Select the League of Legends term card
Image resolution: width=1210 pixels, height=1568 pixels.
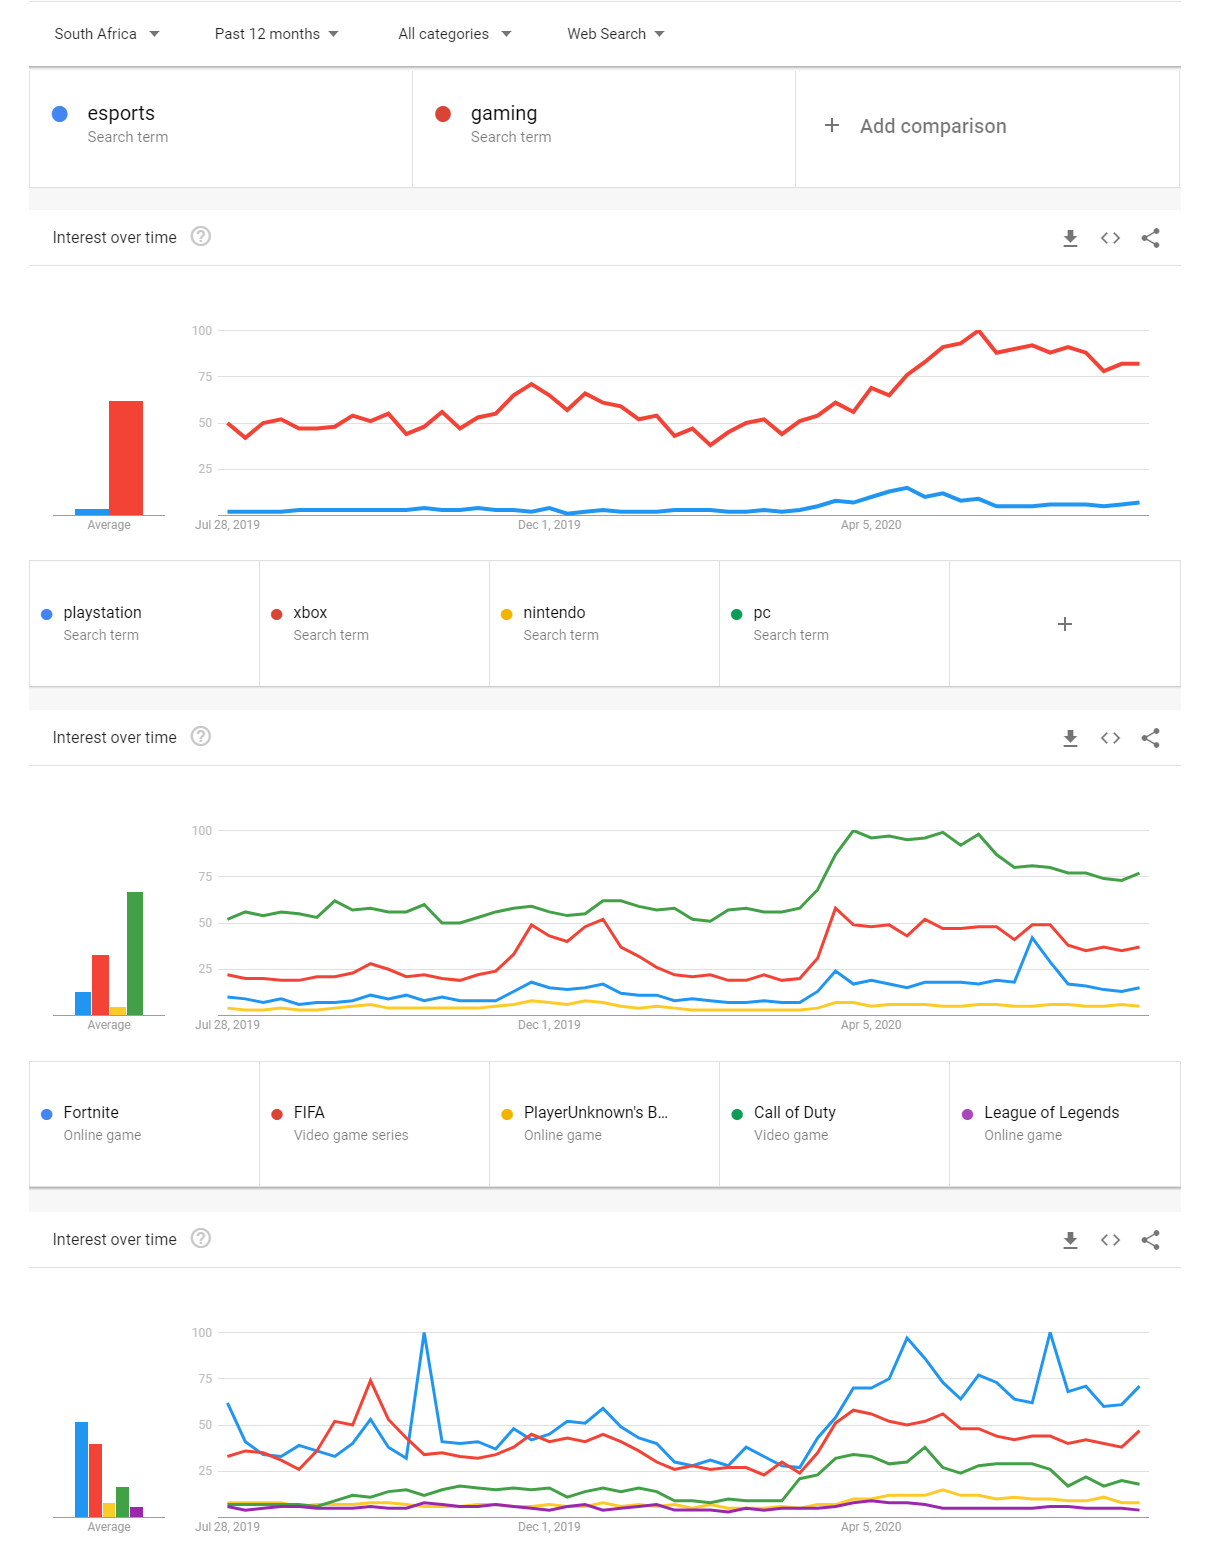[x=1065, y=1124]
